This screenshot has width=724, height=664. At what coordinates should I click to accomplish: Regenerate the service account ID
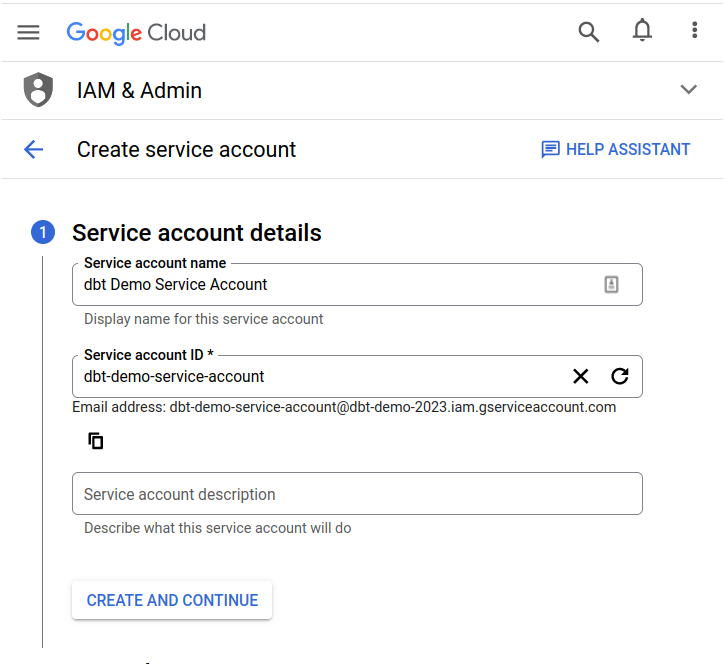click(x=620, y=376)
